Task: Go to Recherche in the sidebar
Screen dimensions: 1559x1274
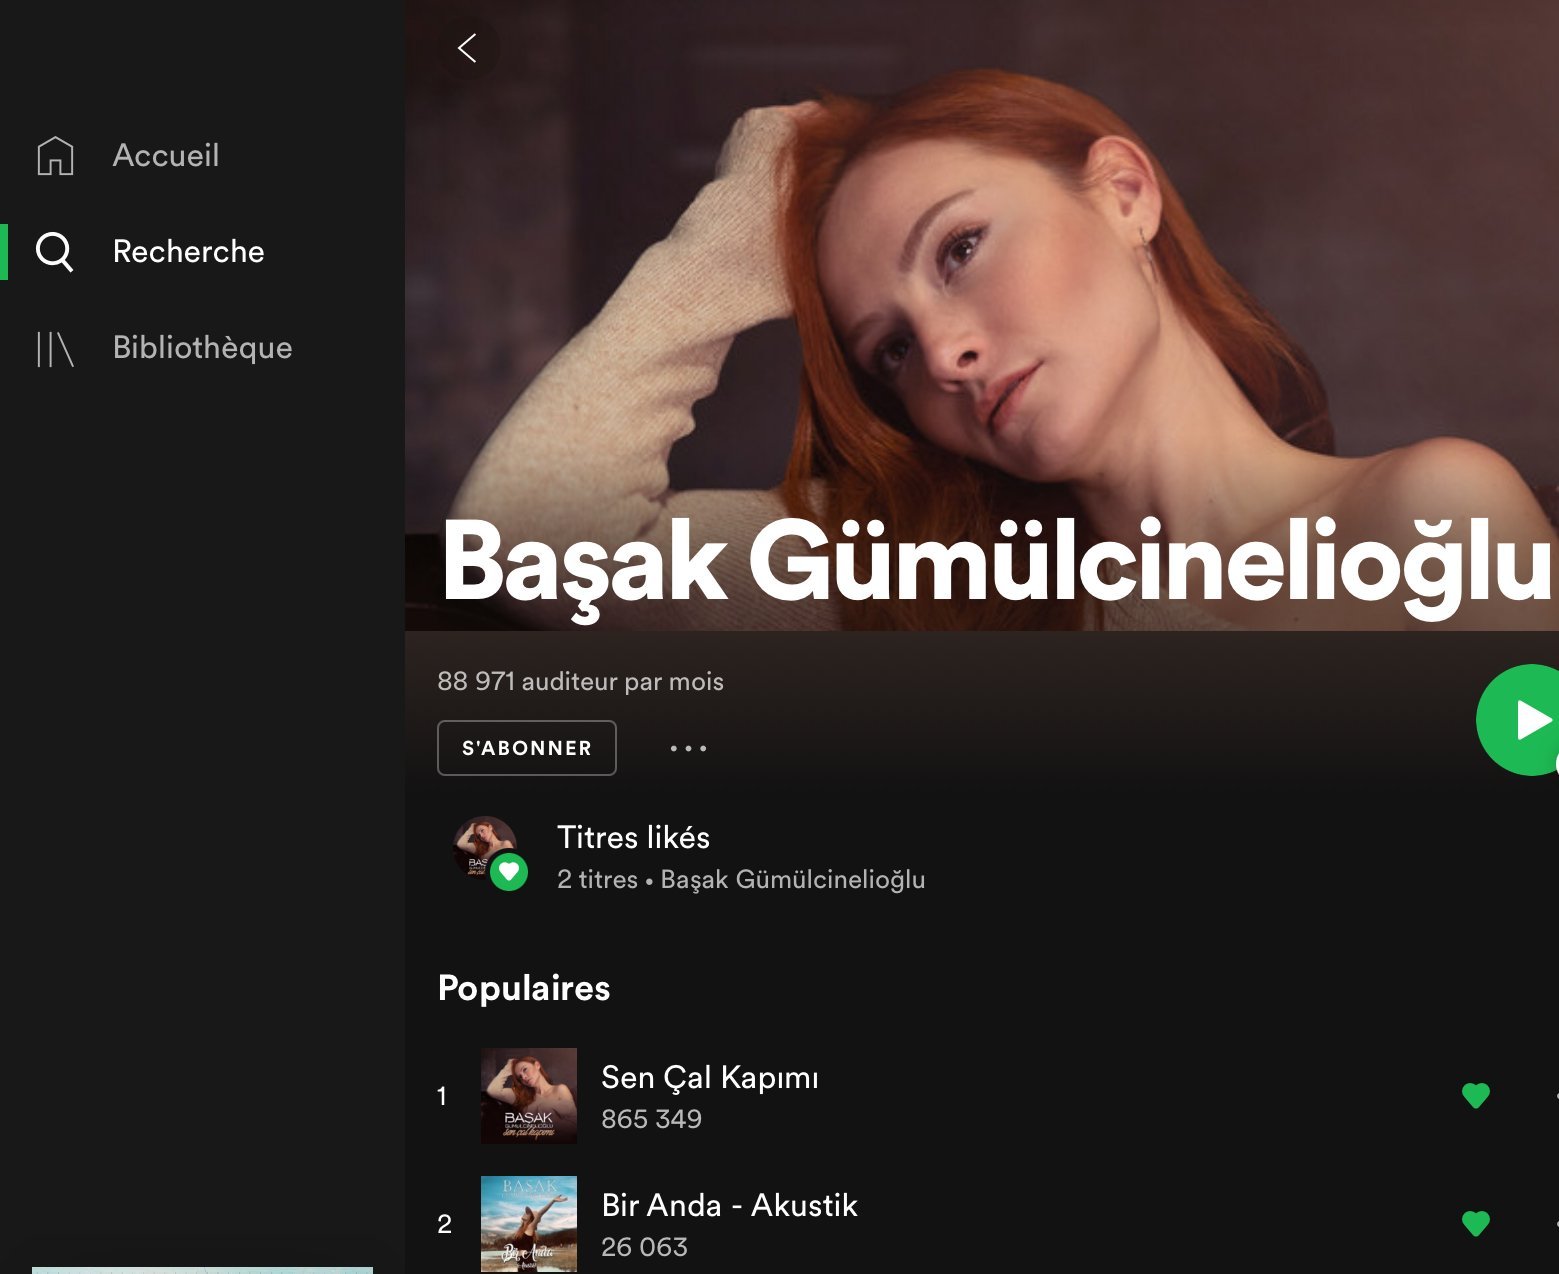Action: tap(188, 252)
